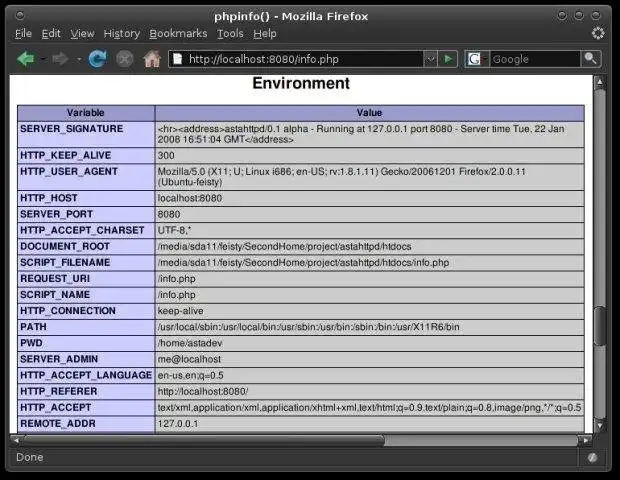
Task: Click the SCRIPT_FILENAME variable cell
Action: tap(86, 263)
